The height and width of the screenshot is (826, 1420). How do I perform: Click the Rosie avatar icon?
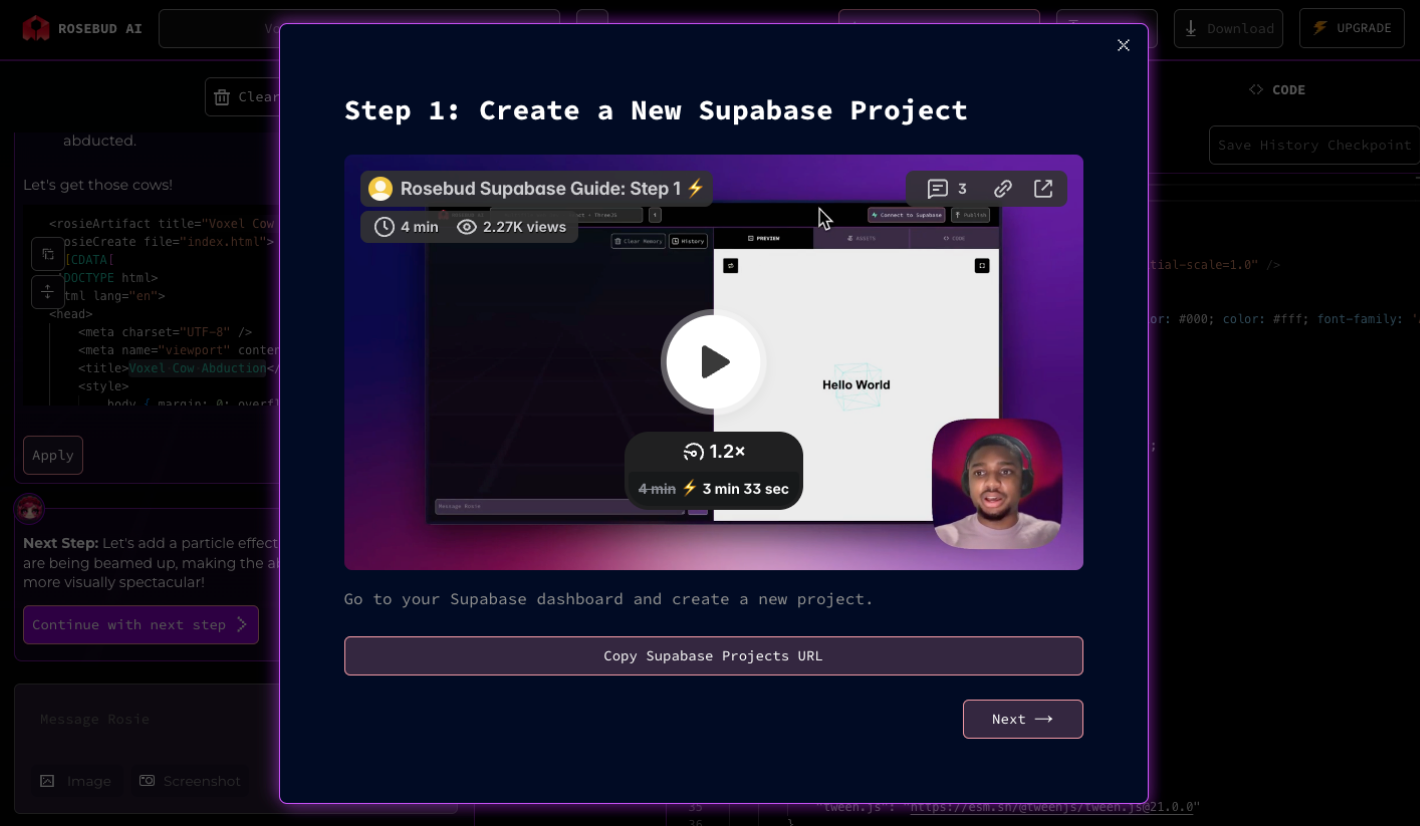click(x=29, y=509)
